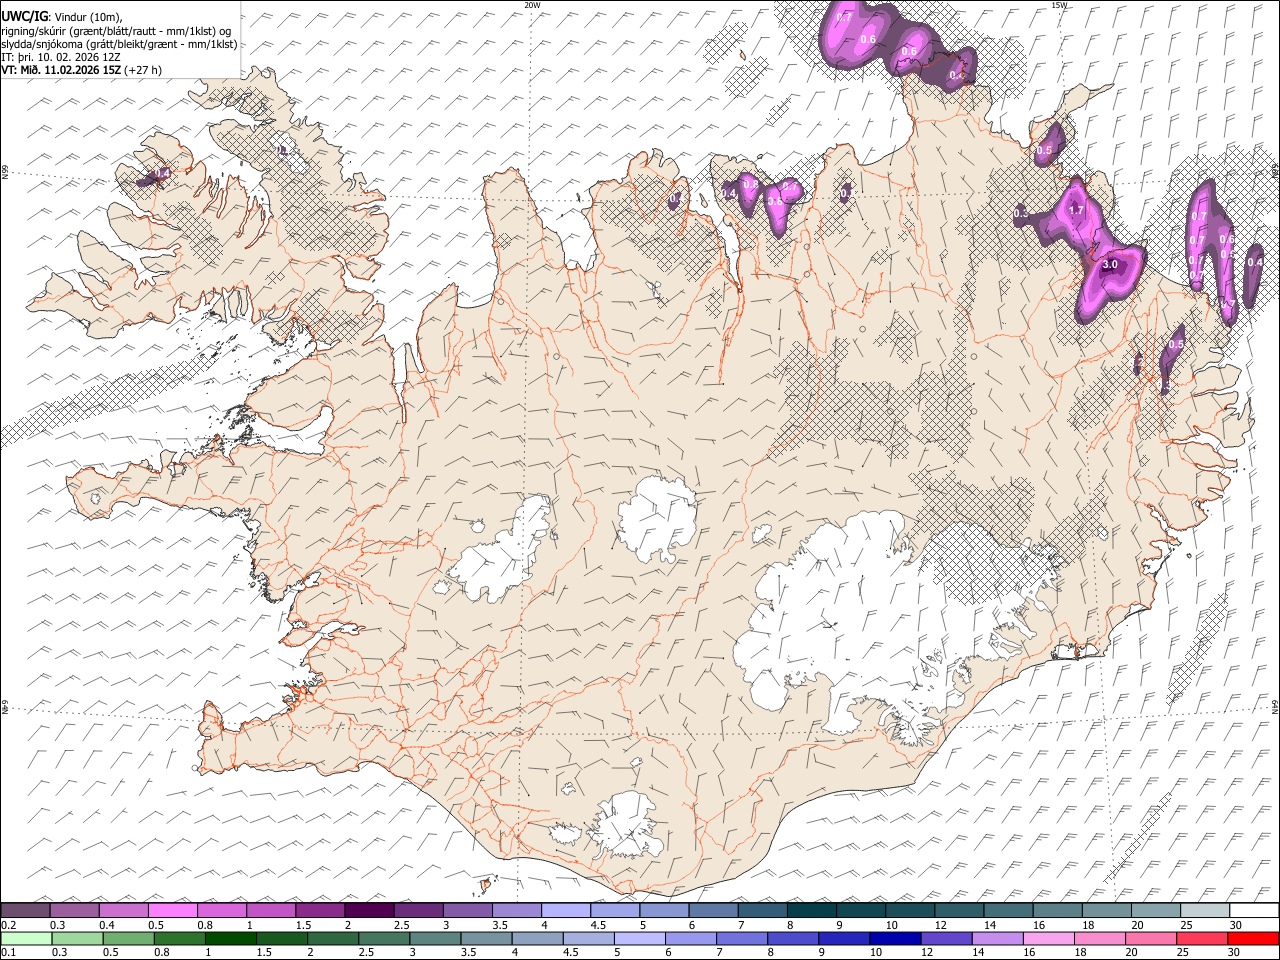Pick the 30 white swatch ending the upper legend
The height and width of the screenshot is (960, 1280).
(1255, 910)
